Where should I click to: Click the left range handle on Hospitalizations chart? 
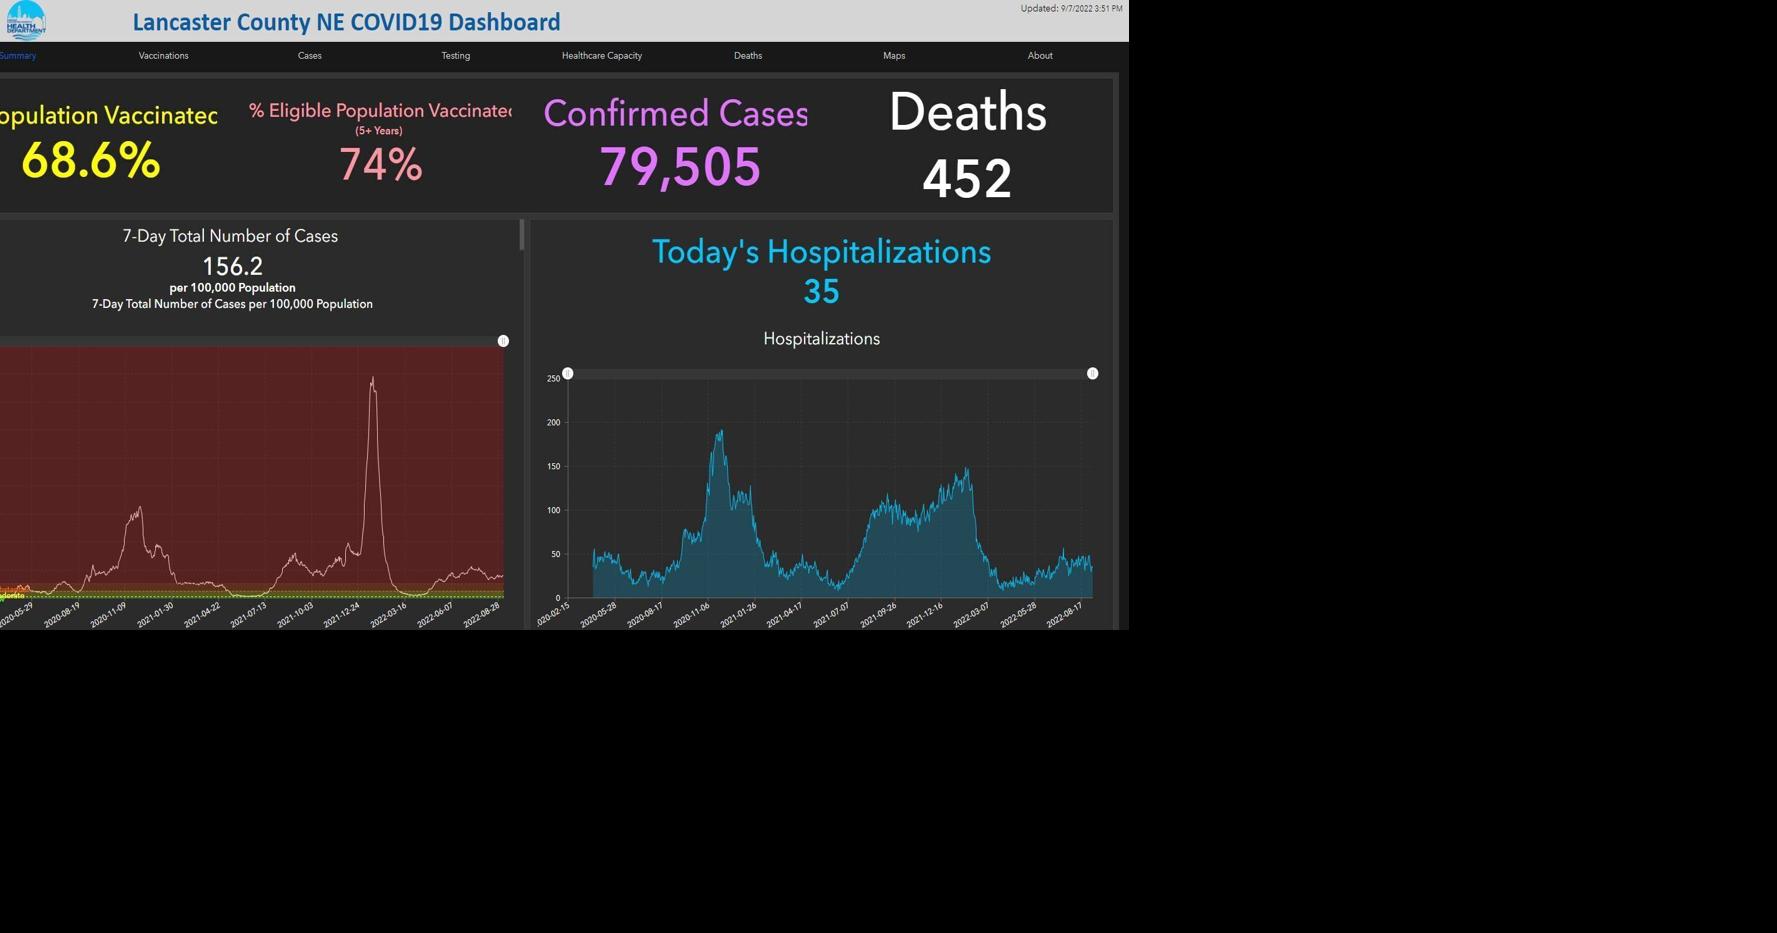point(567,373)
